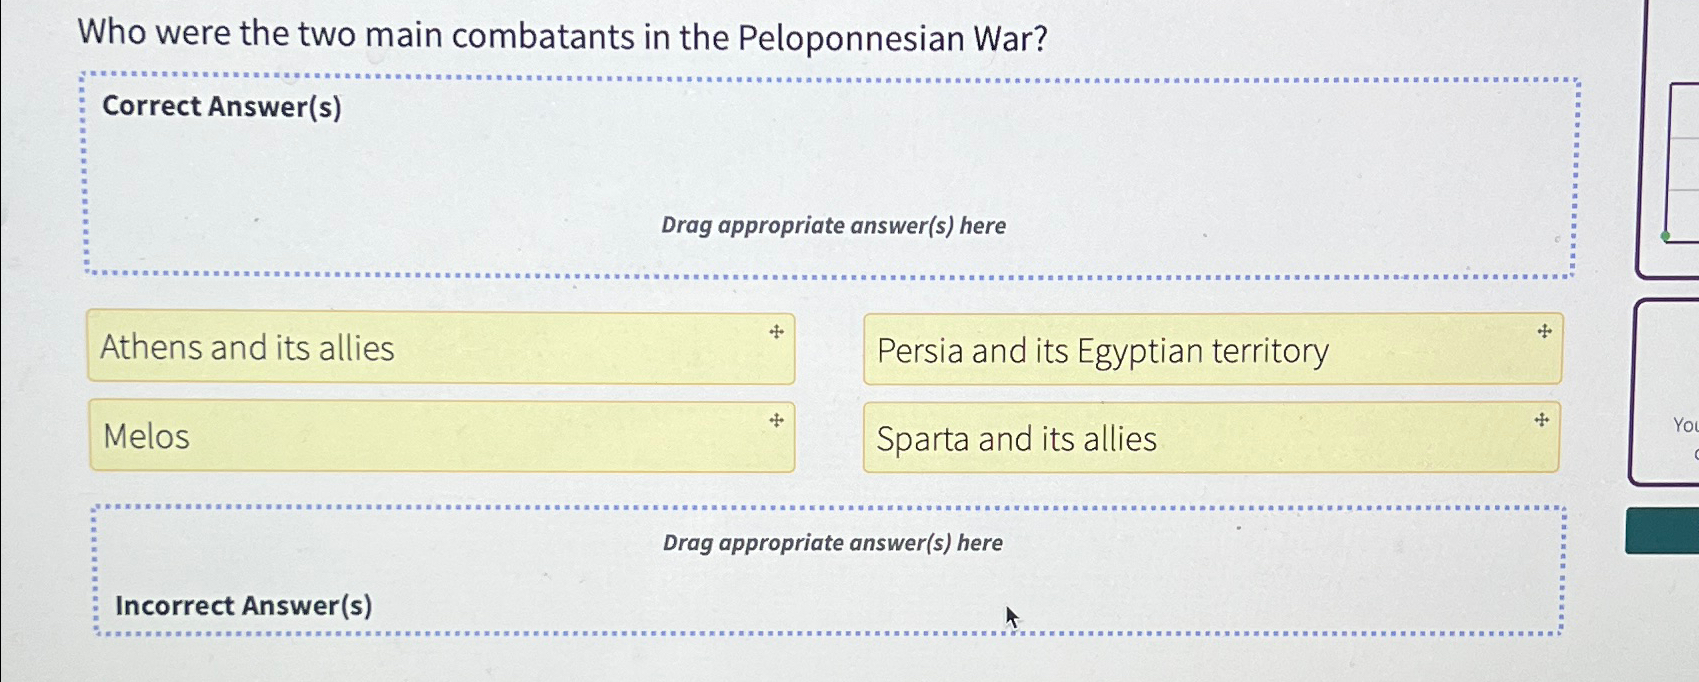Click the move handle on "Melos" tile
This screenshot has width=1699, height=682.
click(775, 421)
